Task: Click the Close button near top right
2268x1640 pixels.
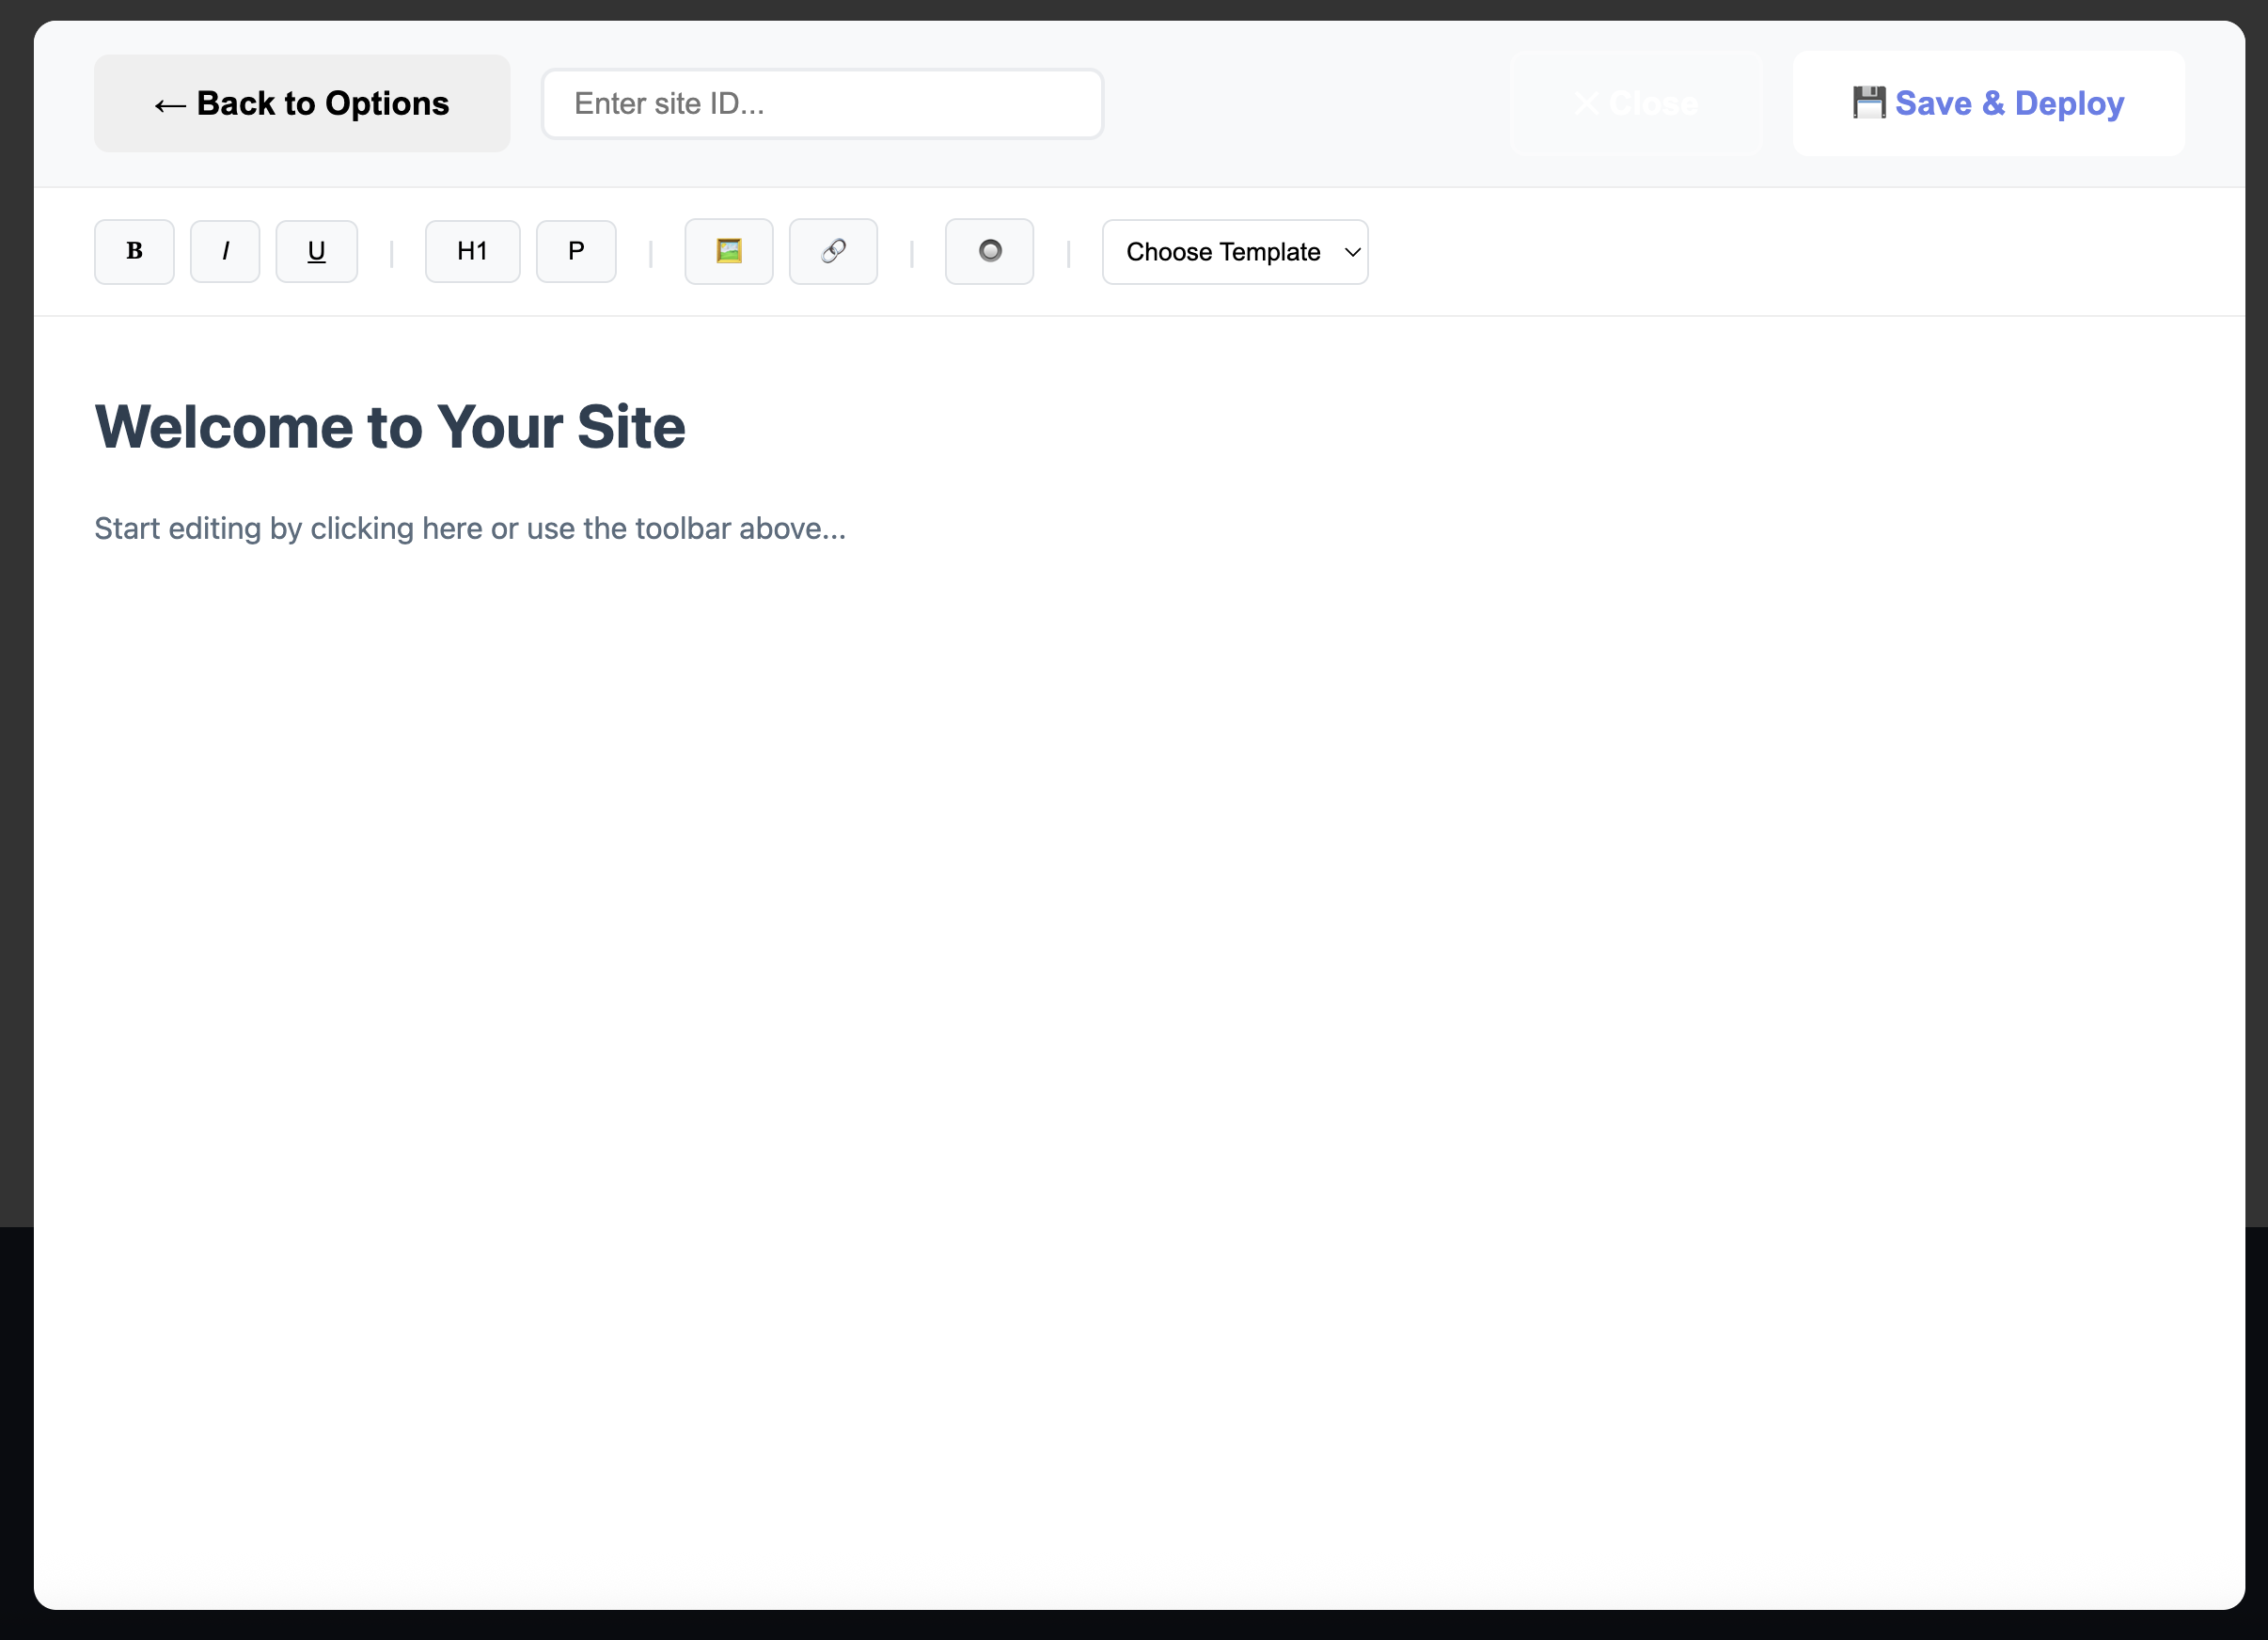Action: pos(1637,102)
